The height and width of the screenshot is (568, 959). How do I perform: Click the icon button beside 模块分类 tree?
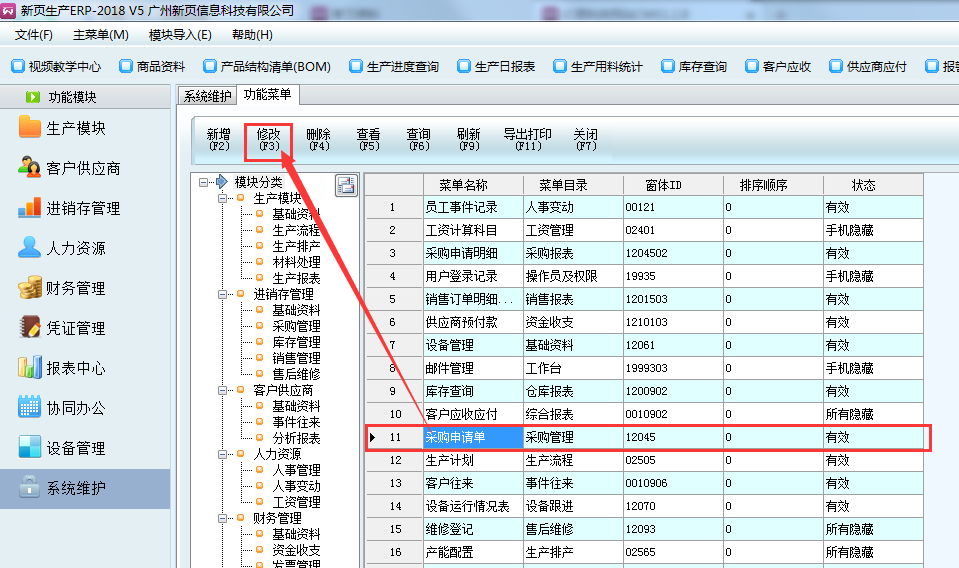point(345,184)
